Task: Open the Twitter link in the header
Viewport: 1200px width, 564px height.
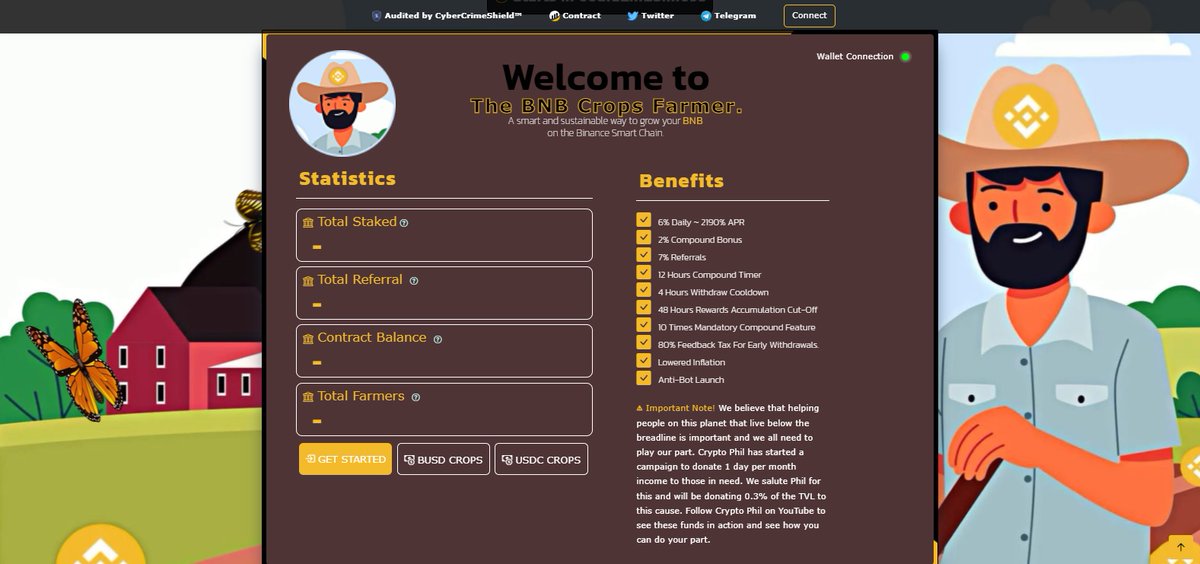Action: click(x=650, y=16)
